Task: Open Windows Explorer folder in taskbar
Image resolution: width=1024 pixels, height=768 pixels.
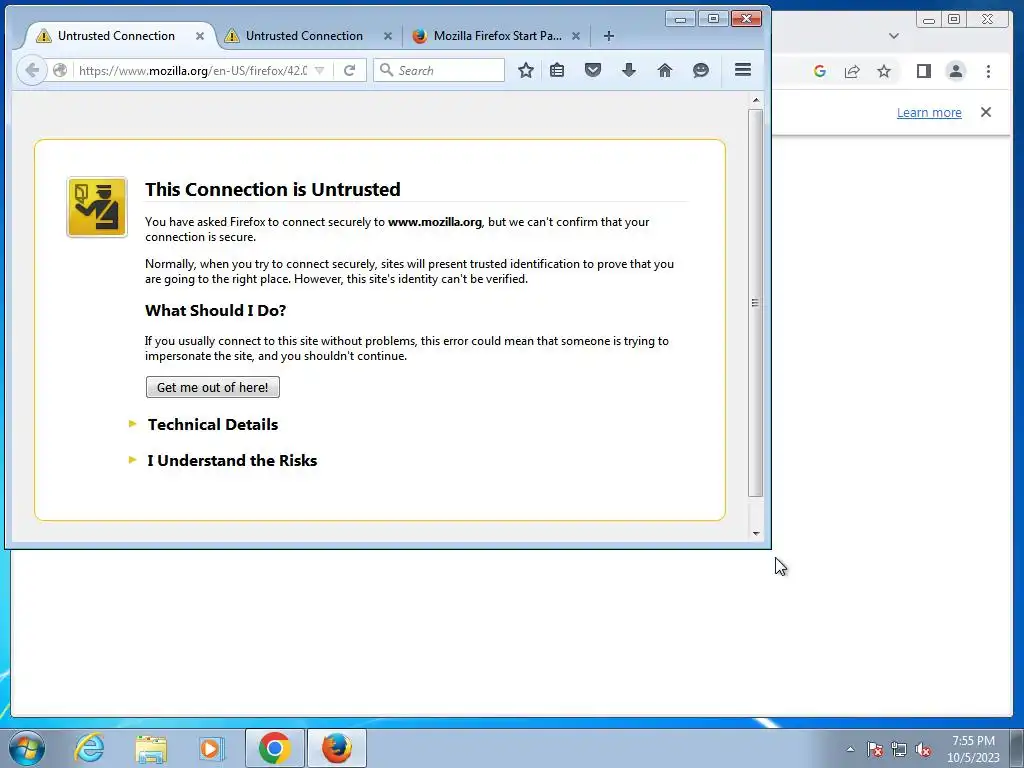Action: coord(151,748)
